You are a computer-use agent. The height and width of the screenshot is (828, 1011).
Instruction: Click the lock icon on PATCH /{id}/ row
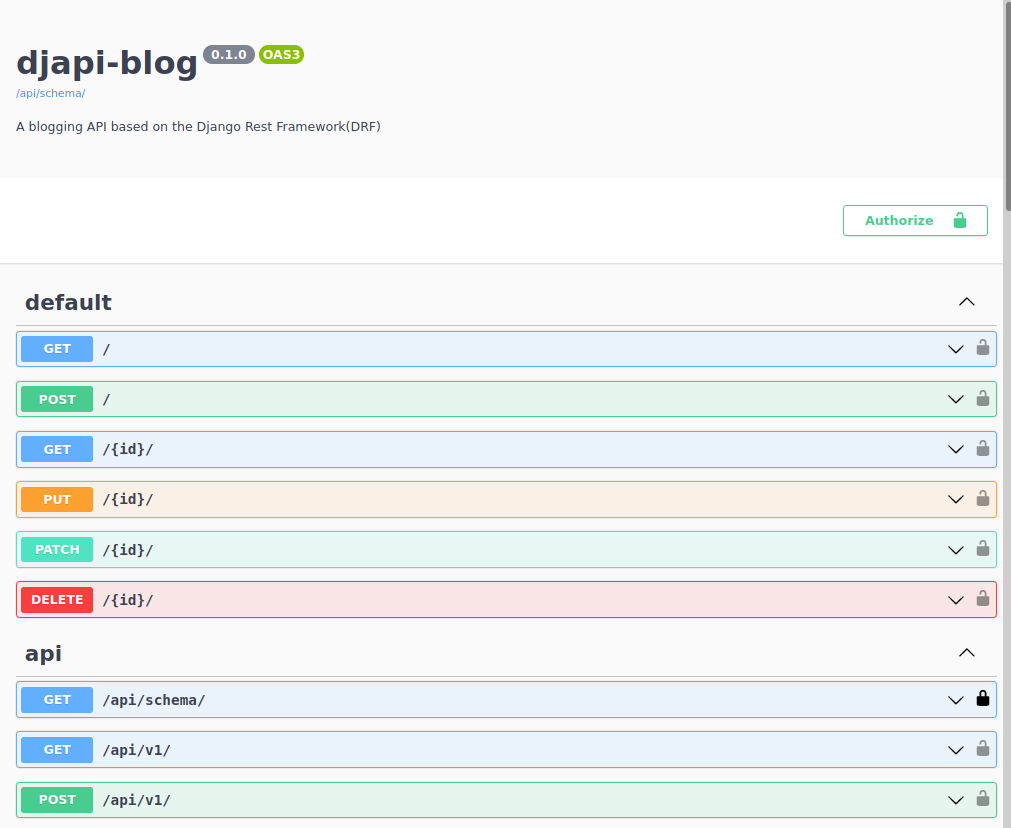tap(983, 548)
